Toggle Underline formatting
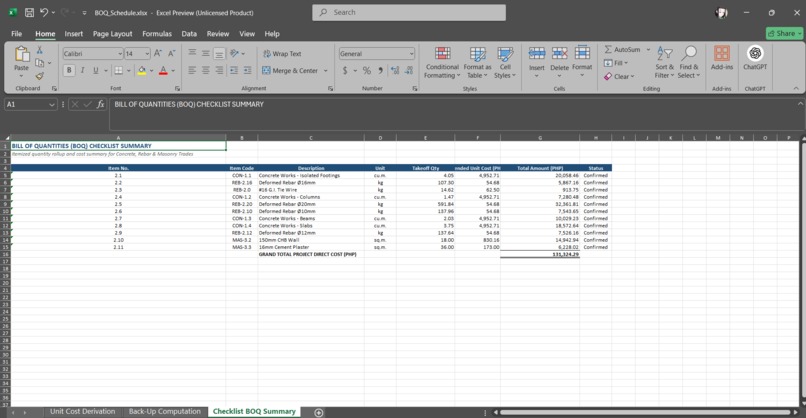This screenshot has height=418, width=806. (96, 70)
